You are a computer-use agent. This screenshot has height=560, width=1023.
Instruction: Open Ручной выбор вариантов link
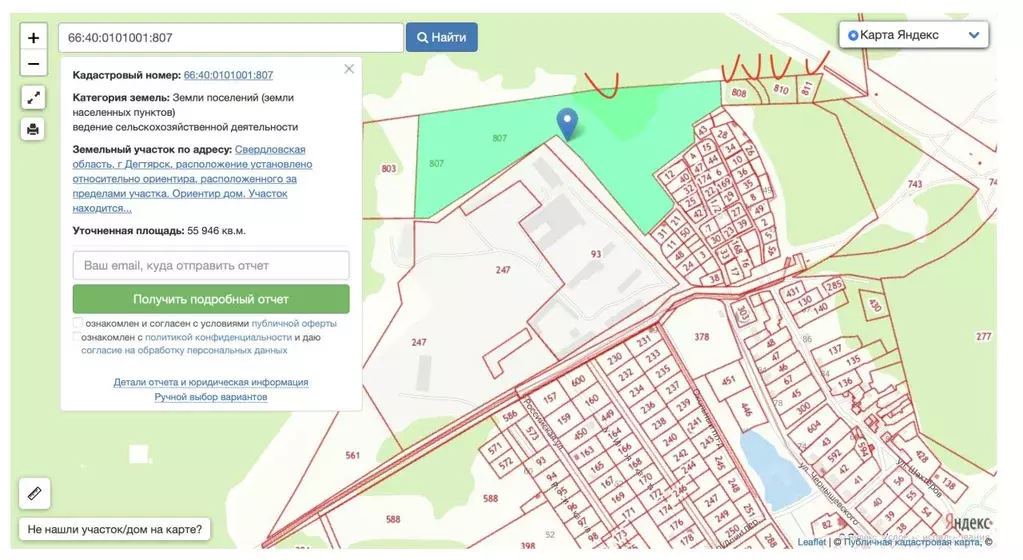(x=211, y=397)
